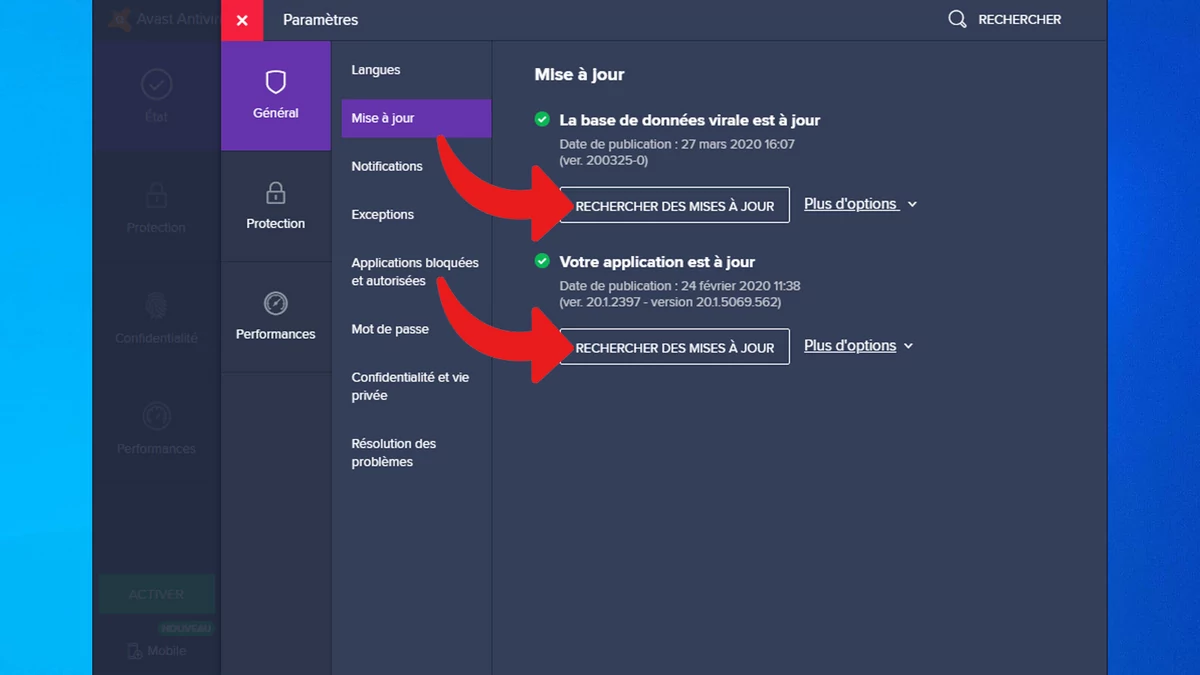Open Plus d'options for application update
1200x675 pixels.
[850, 346]
